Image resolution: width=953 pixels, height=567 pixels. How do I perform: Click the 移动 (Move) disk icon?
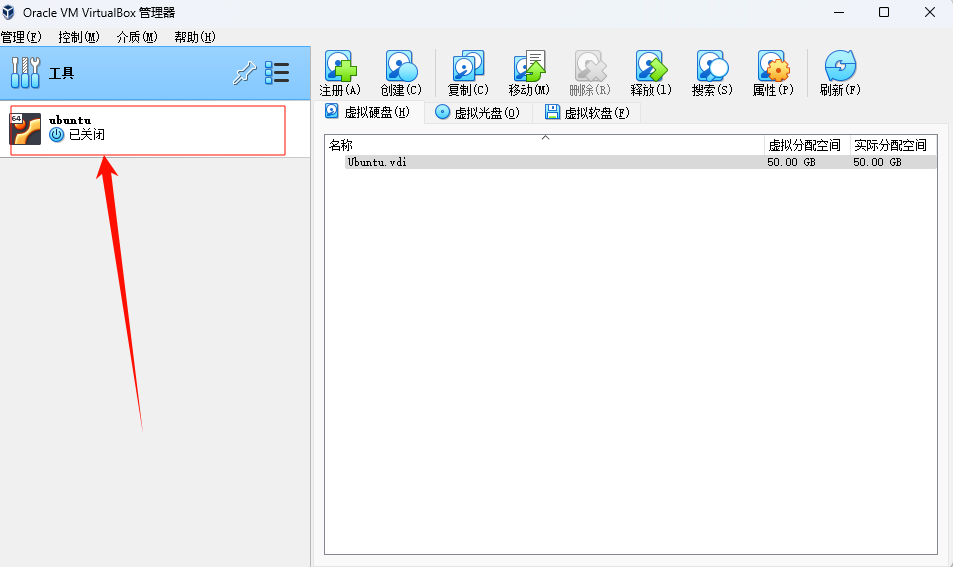tap(529, 68)
